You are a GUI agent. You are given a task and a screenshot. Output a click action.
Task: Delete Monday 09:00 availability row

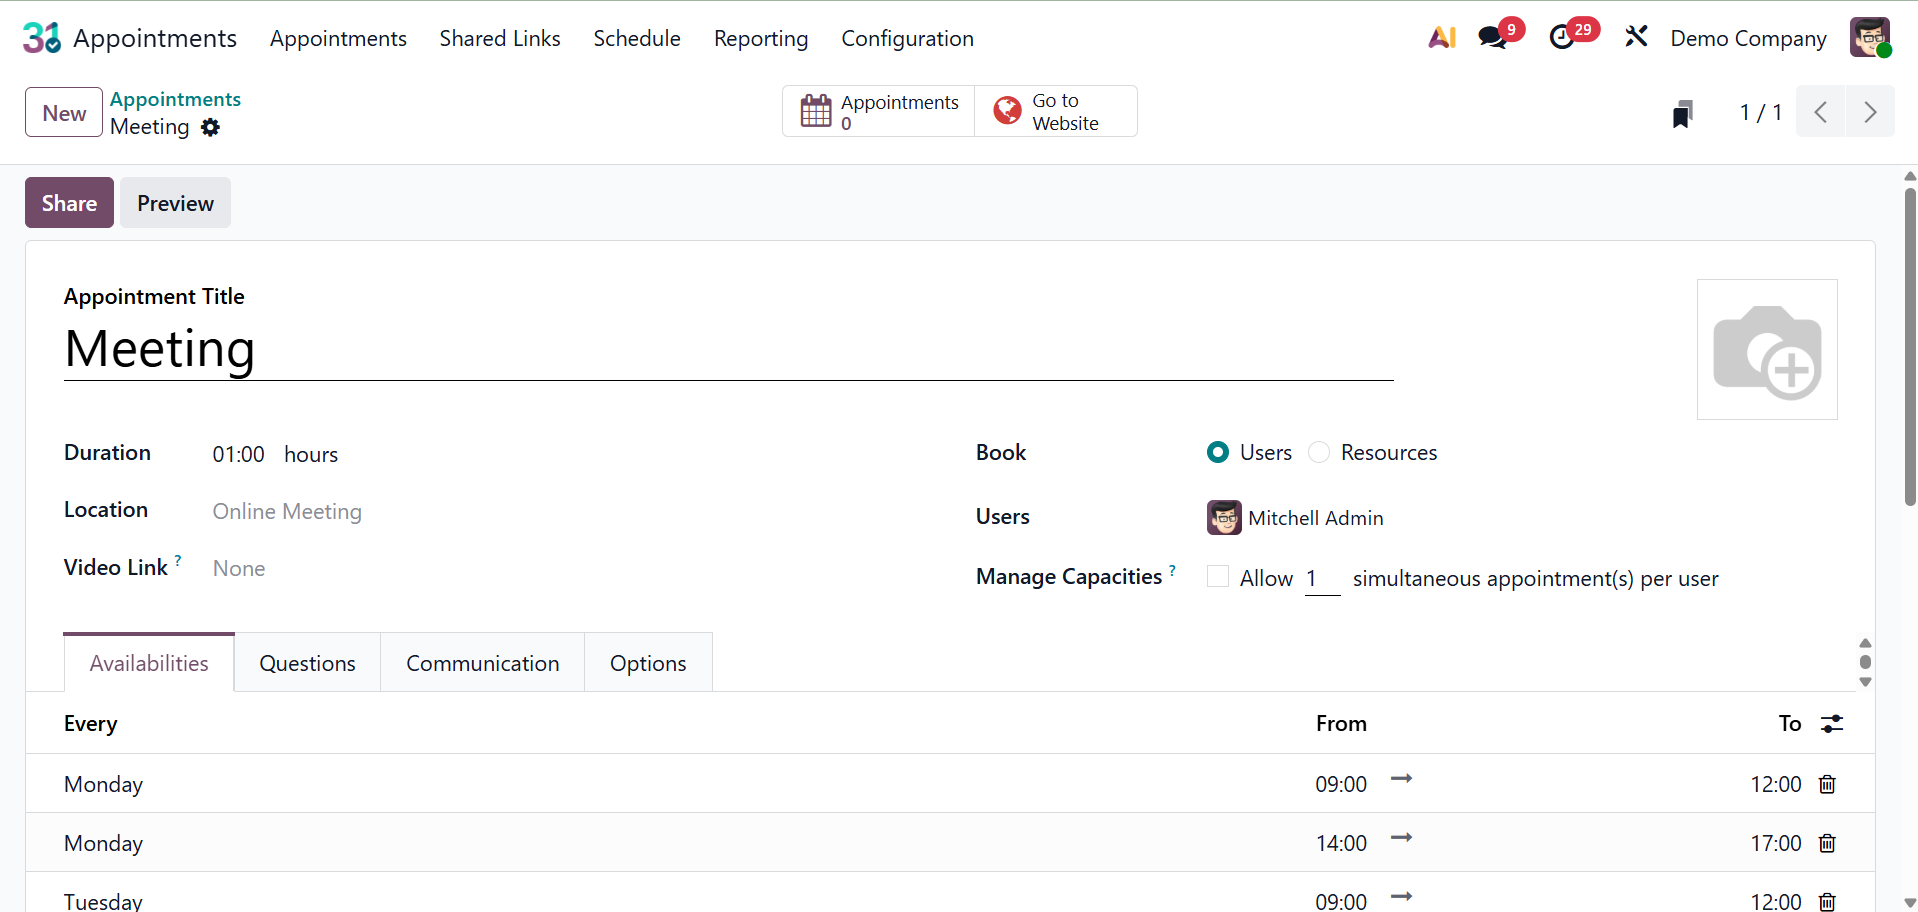point(1827,784)
